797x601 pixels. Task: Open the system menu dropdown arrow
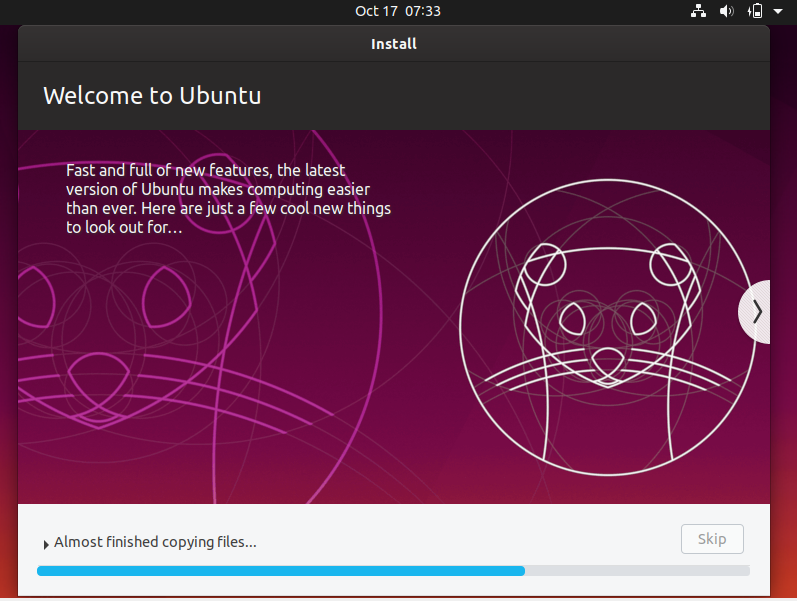point(778,11)
